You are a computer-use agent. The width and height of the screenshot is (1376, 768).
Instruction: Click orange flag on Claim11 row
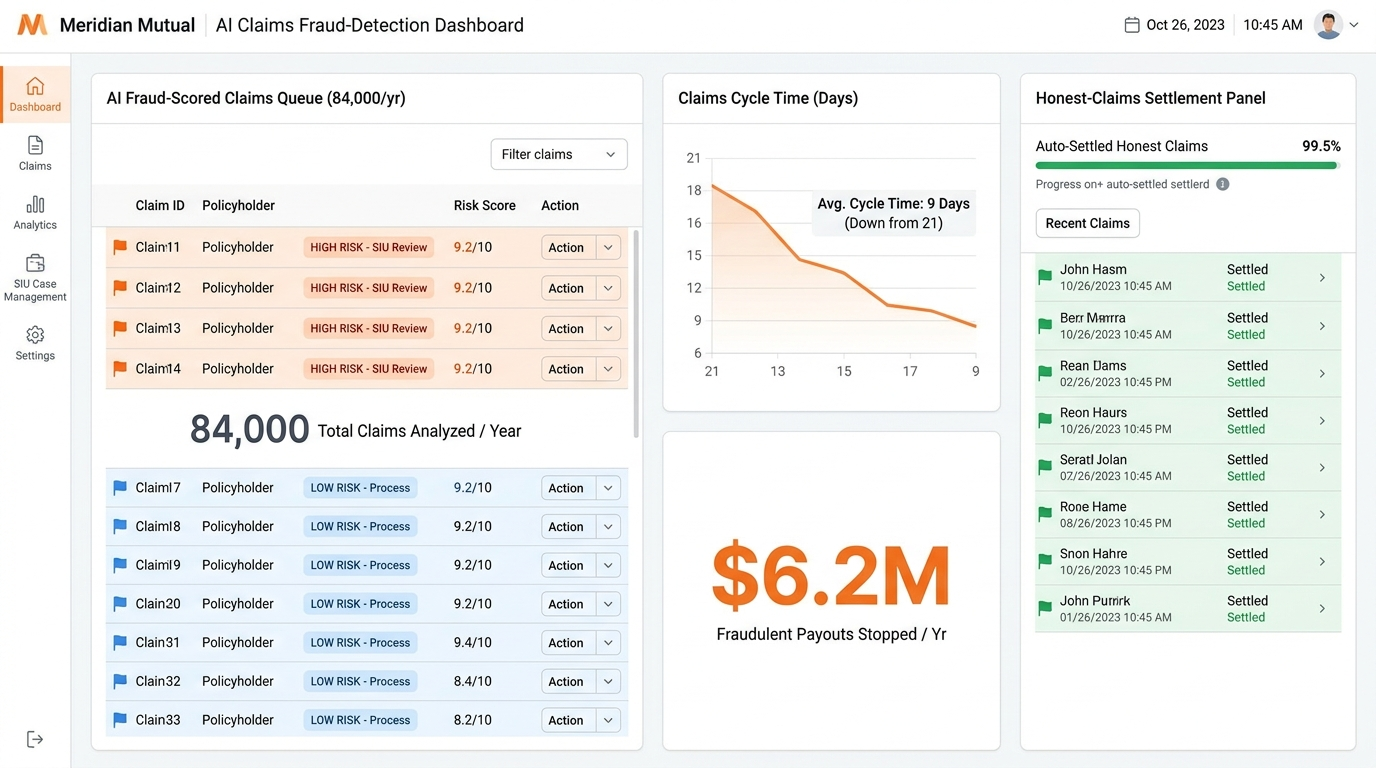[x=120, y=247]
